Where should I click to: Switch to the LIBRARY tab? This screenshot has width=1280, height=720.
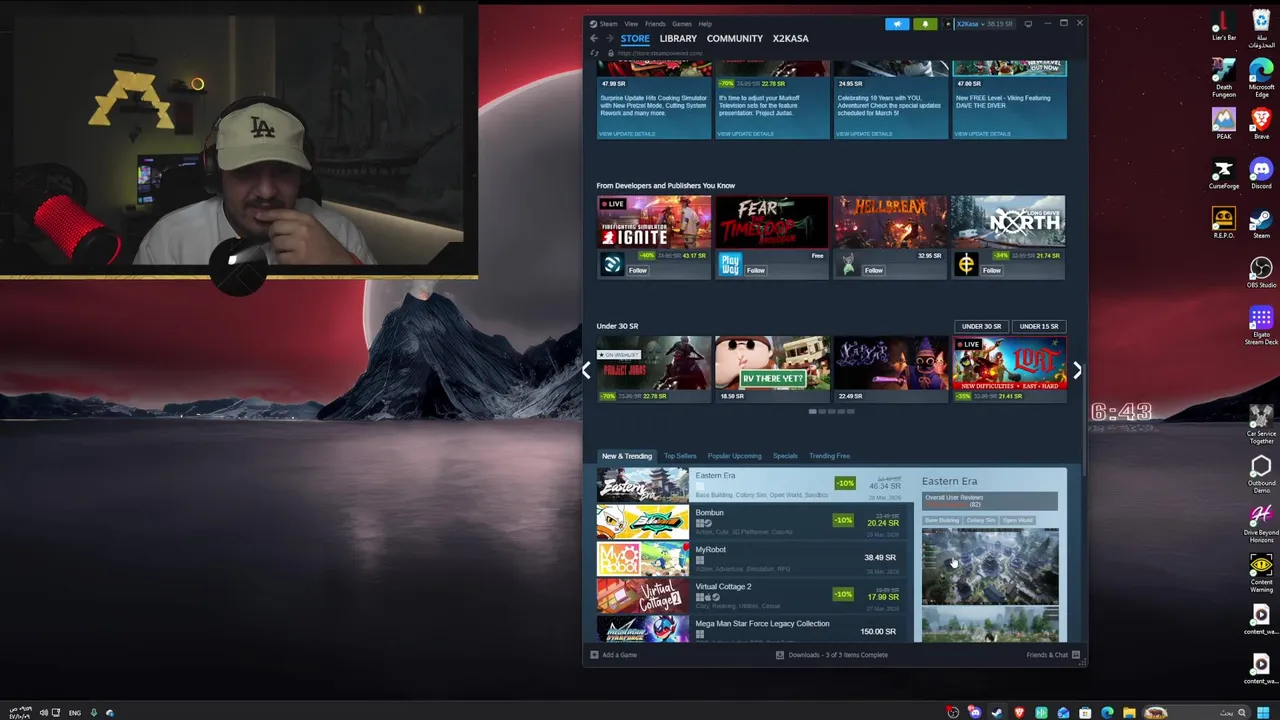678,39
